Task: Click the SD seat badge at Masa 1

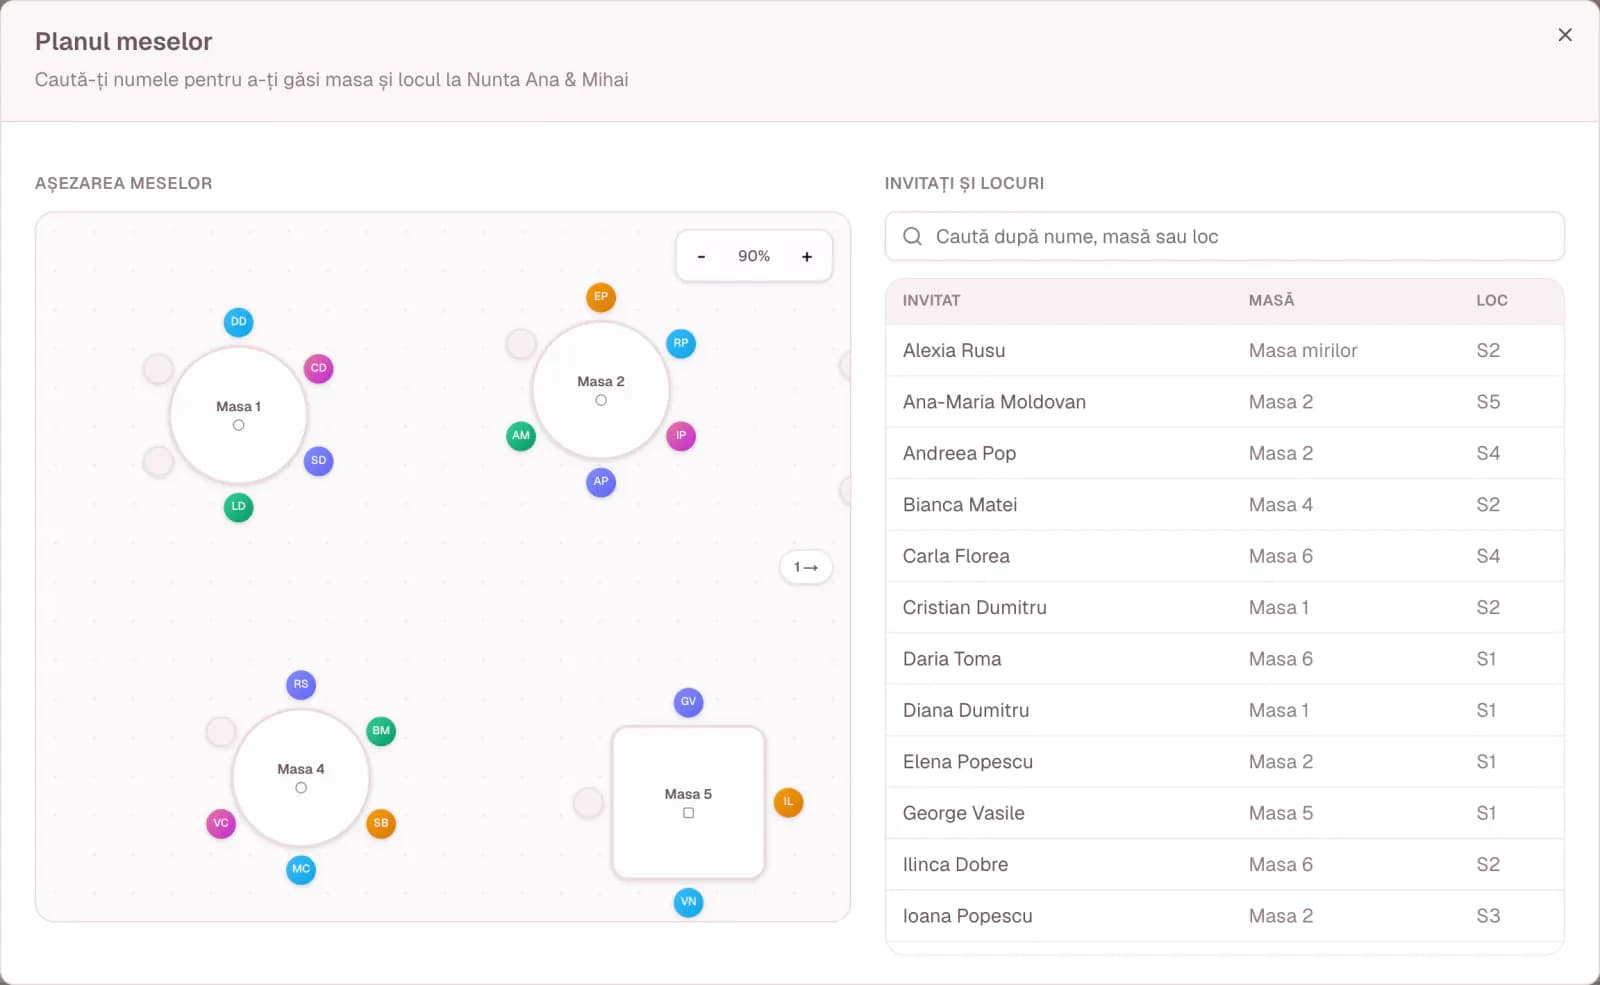Action: click(x=318, y=461)
